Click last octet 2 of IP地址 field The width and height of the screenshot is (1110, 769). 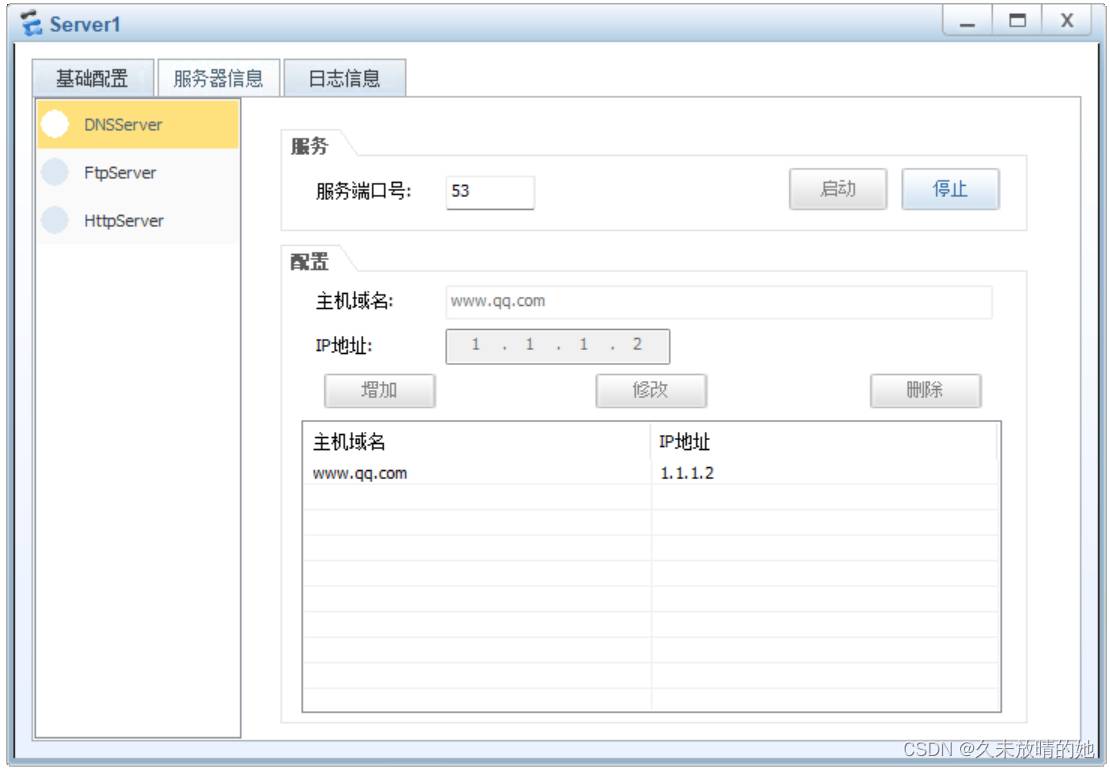pos(637,345)
